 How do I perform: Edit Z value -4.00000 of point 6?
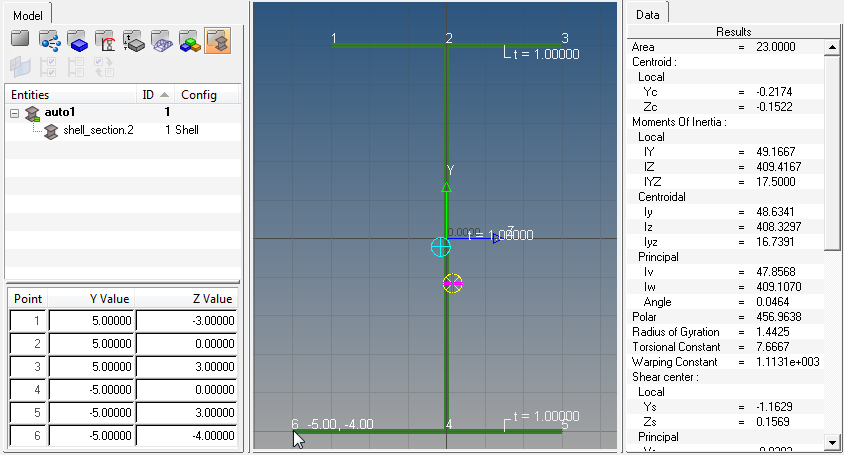click(186, 436)
